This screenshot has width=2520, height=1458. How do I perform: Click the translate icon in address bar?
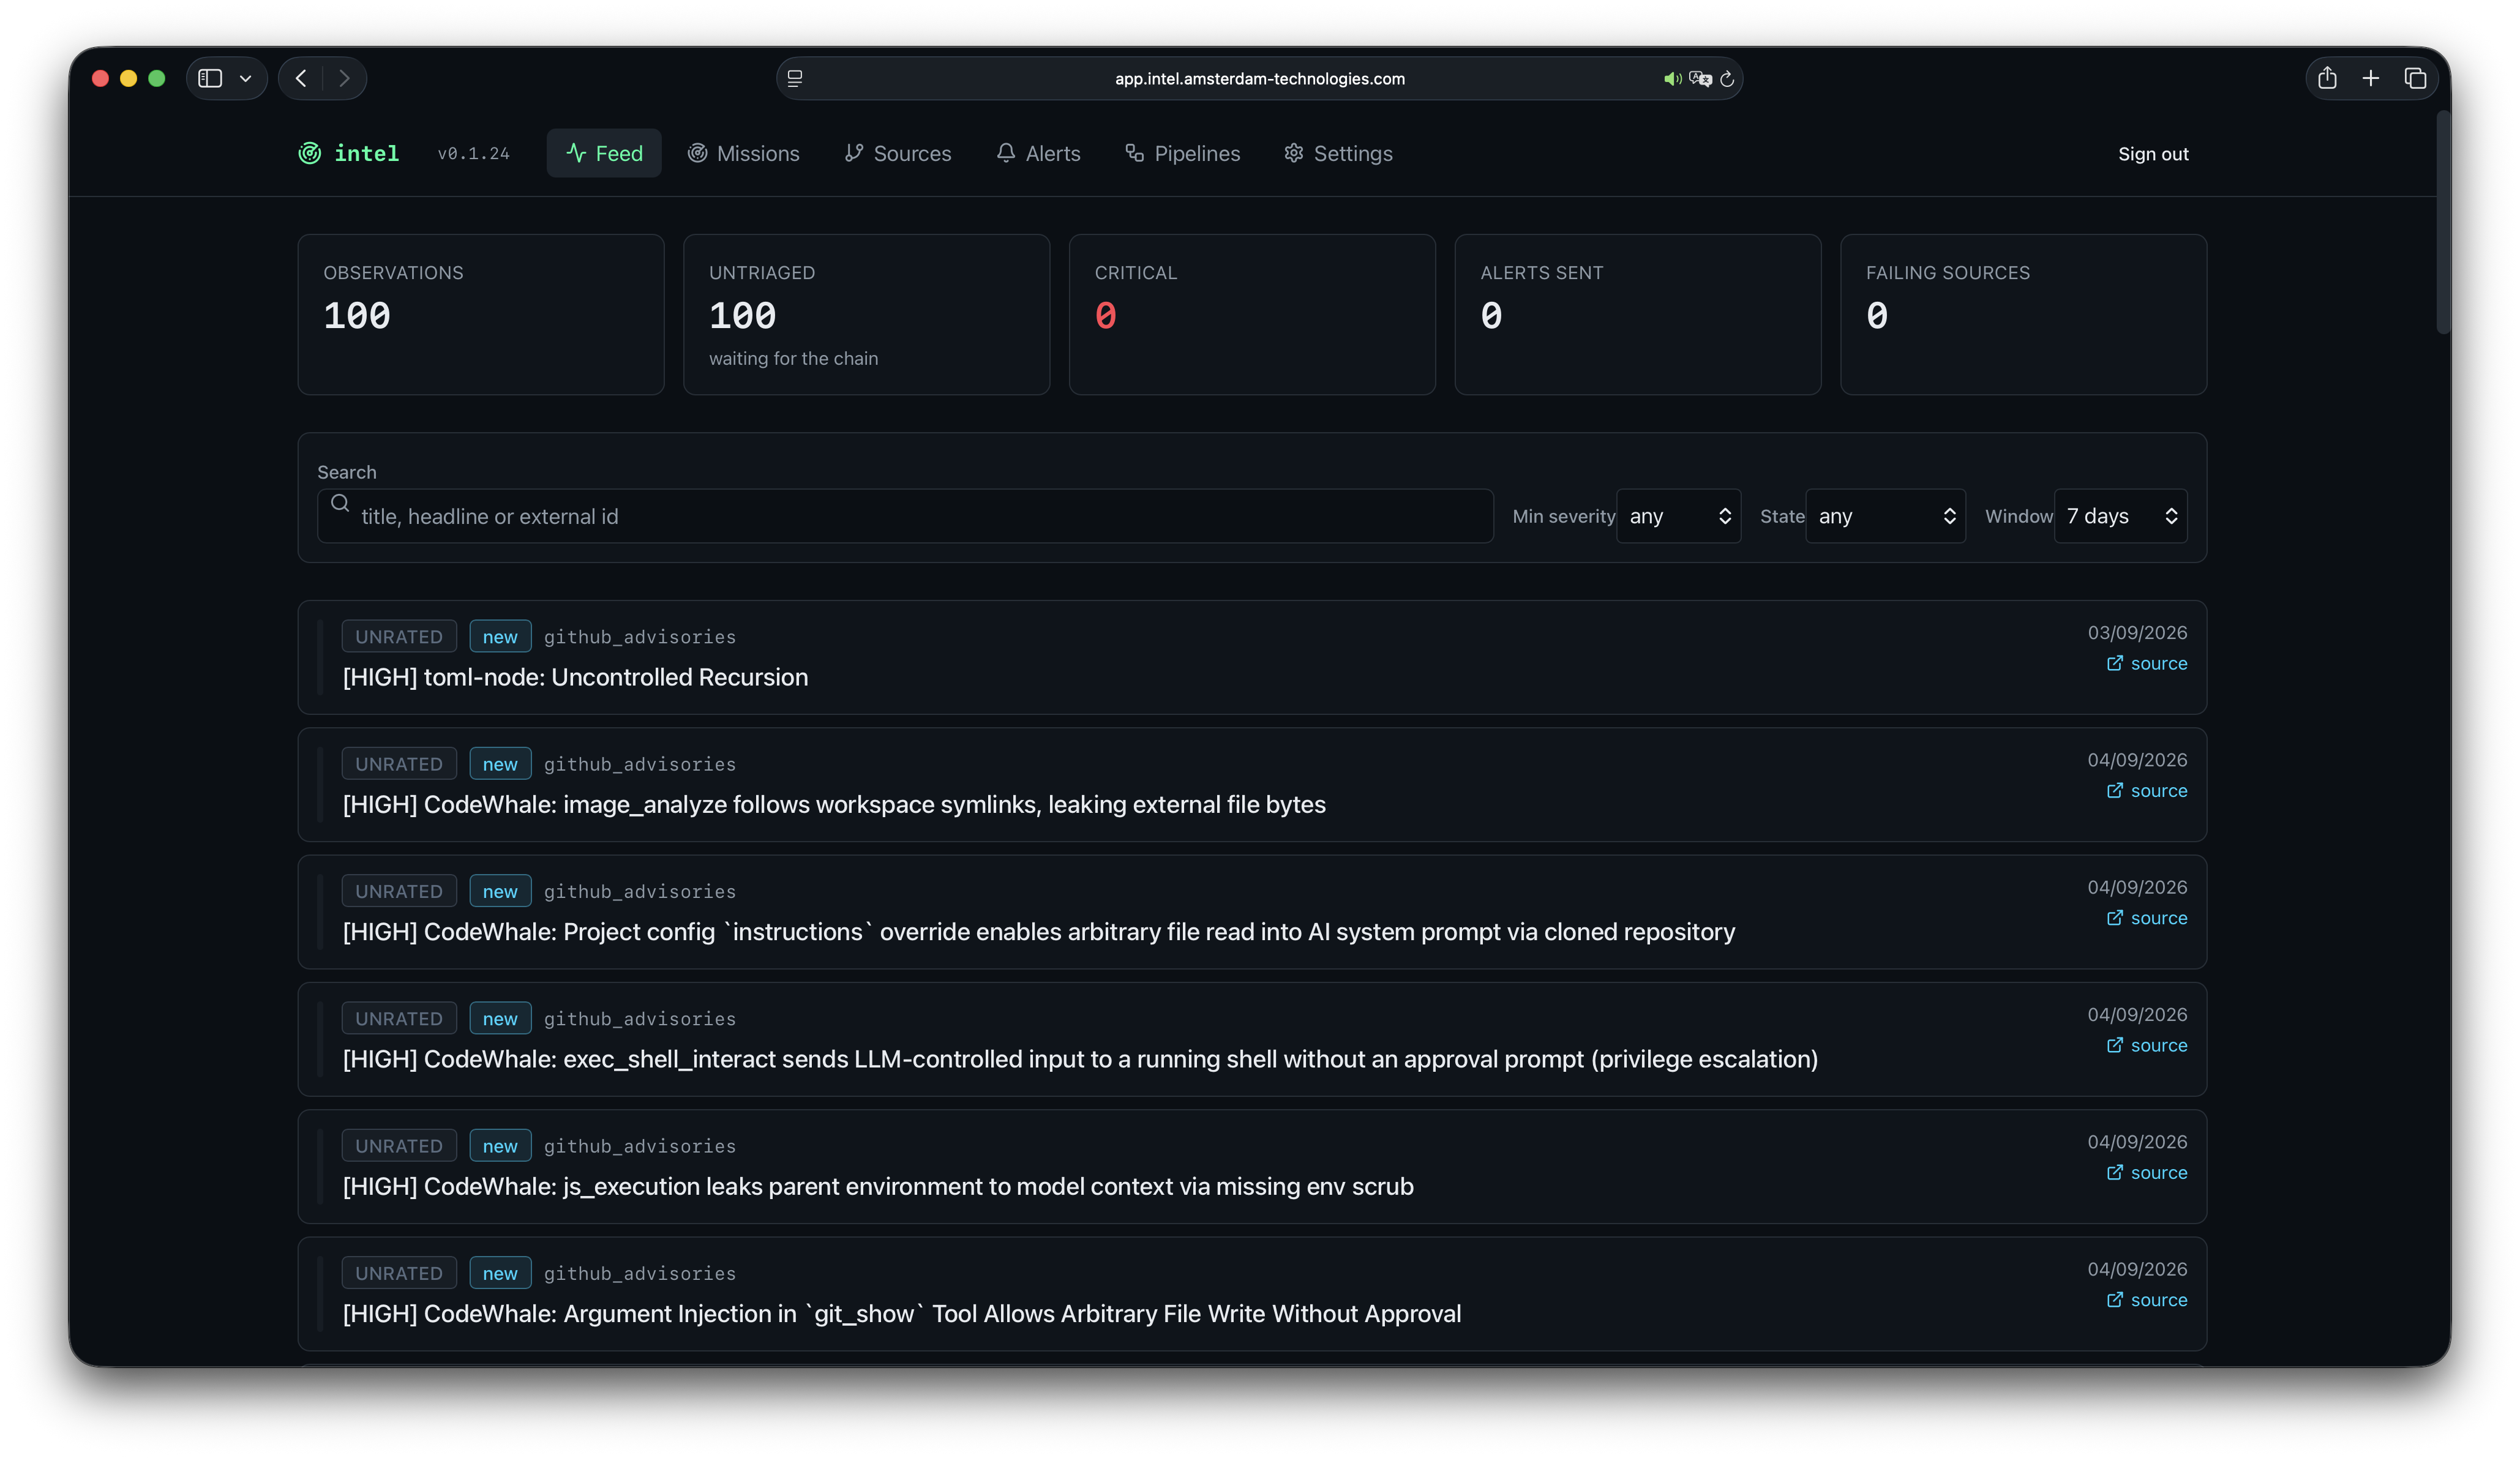[1700, 78]
